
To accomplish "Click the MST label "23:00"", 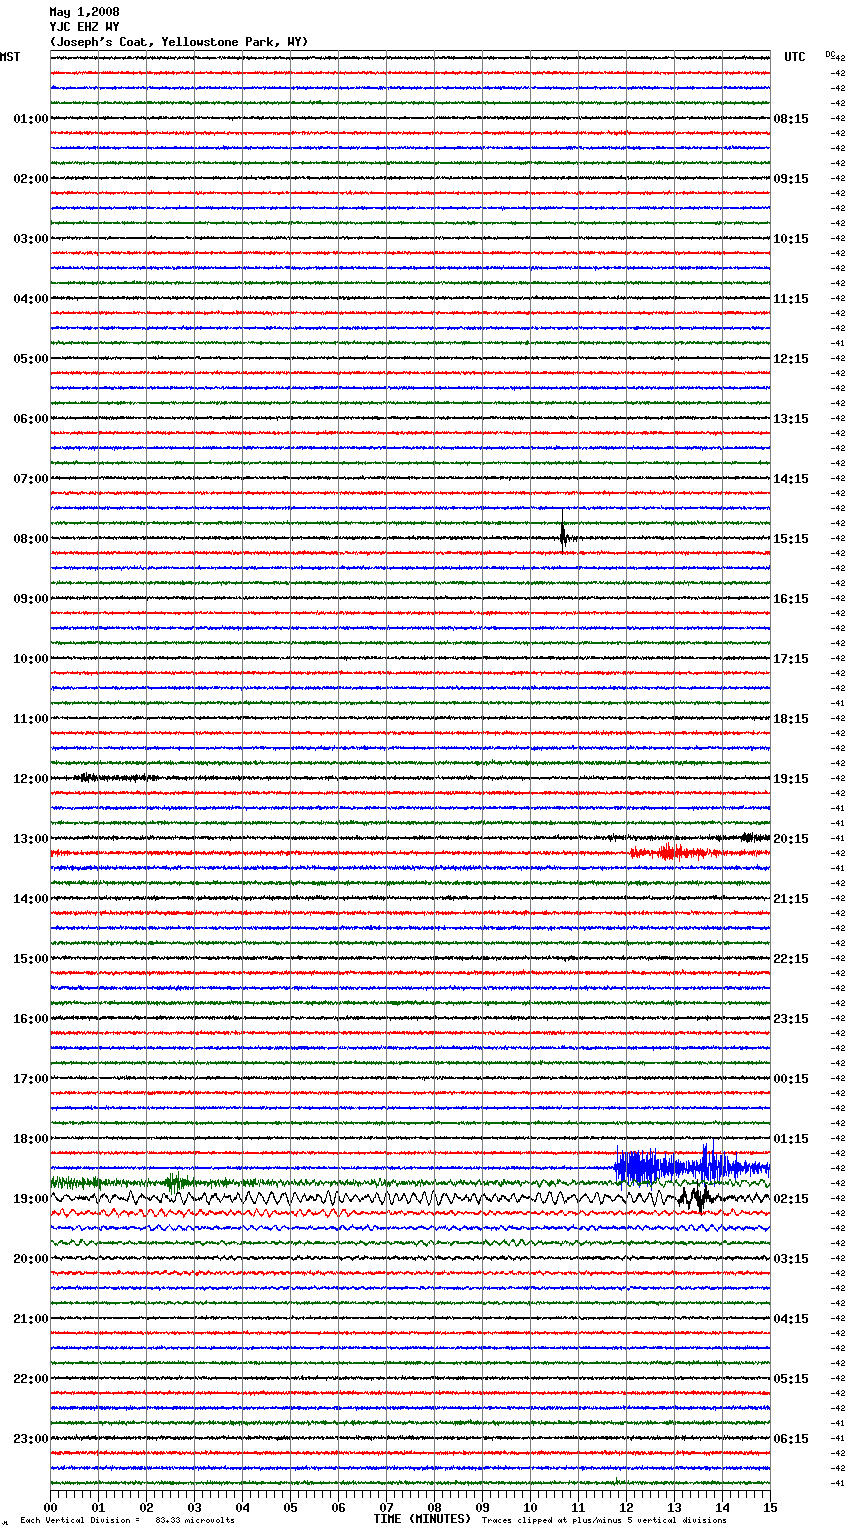I will click(31, 1439).
